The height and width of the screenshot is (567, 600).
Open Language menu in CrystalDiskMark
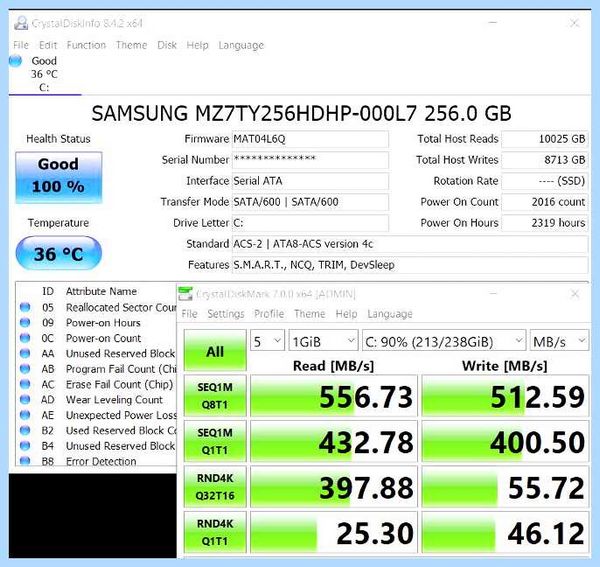(x=390, y=314)
